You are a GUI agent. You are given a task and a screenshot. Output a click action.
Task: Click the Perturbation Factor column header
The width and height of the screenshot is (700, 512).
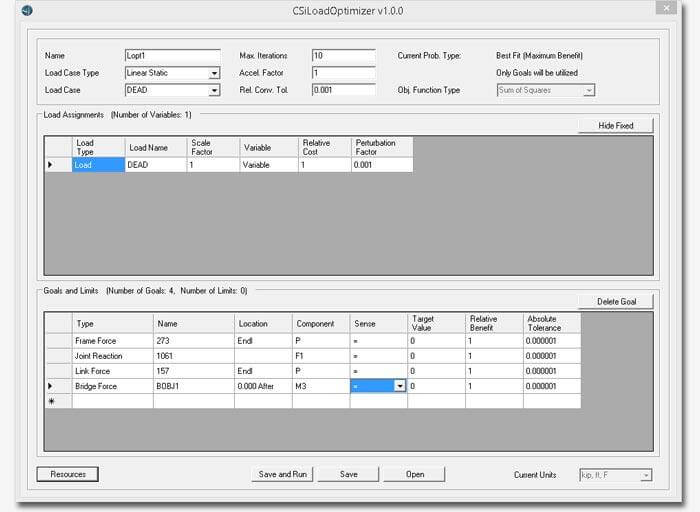pyautogui.click(x=382, y=148)
